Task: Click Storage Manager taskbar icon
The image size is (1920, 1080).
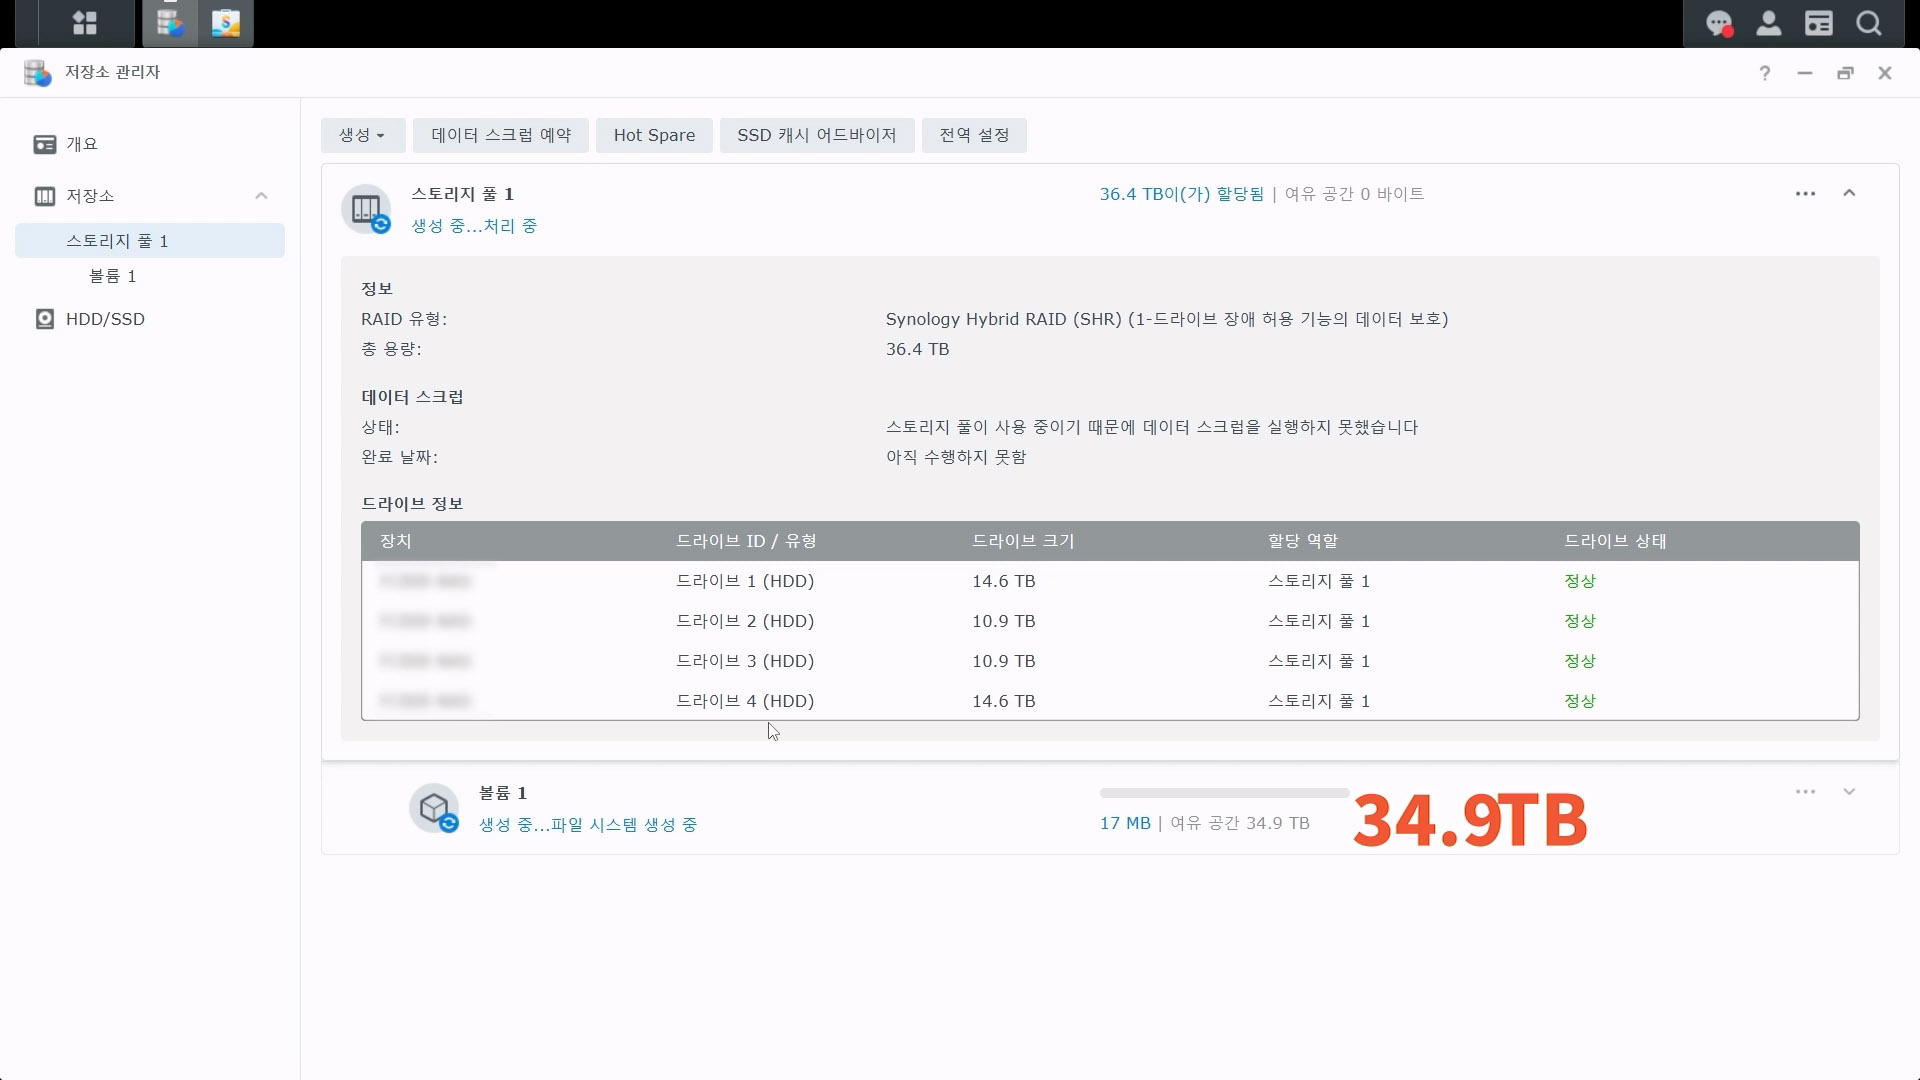Action: coord(170,23)
